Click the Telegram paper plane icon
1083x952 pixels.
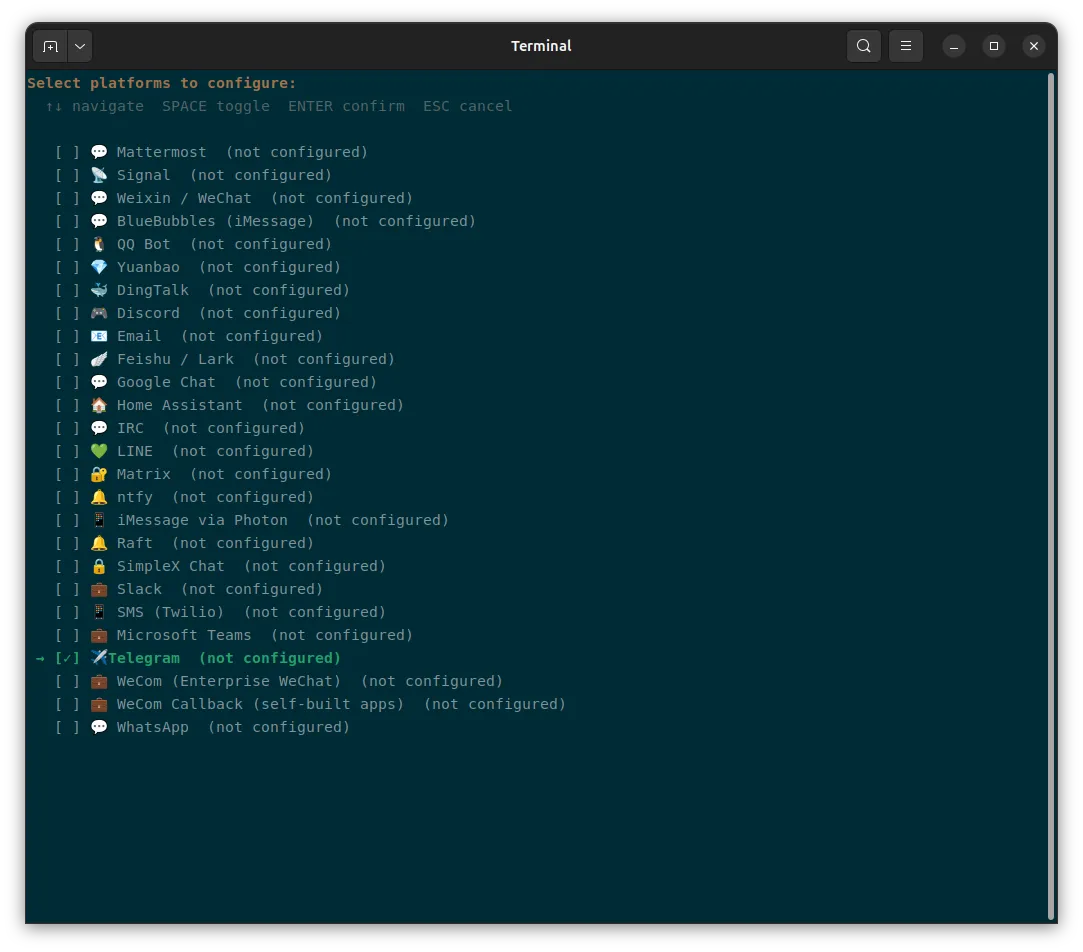(99, 658)
